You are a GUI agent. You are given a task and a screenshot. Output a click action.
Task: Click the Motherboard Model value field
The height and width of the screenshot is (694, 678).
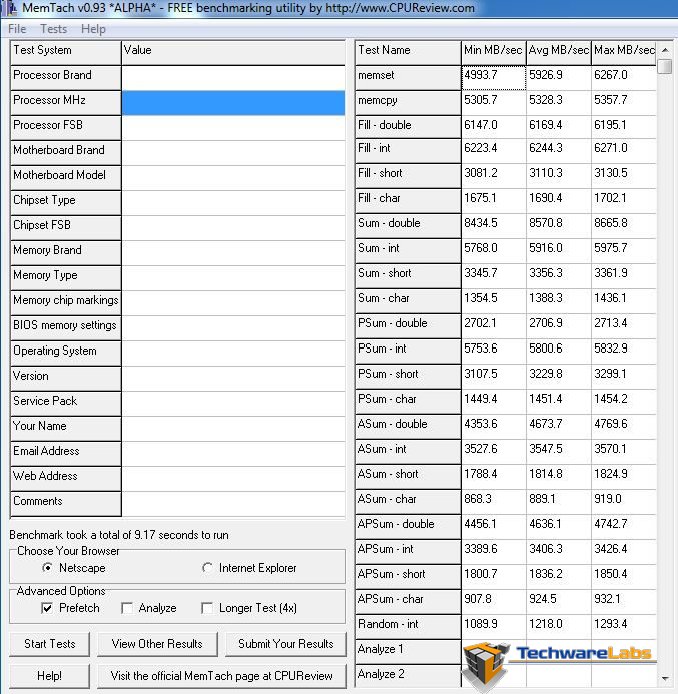coord(233,178)
